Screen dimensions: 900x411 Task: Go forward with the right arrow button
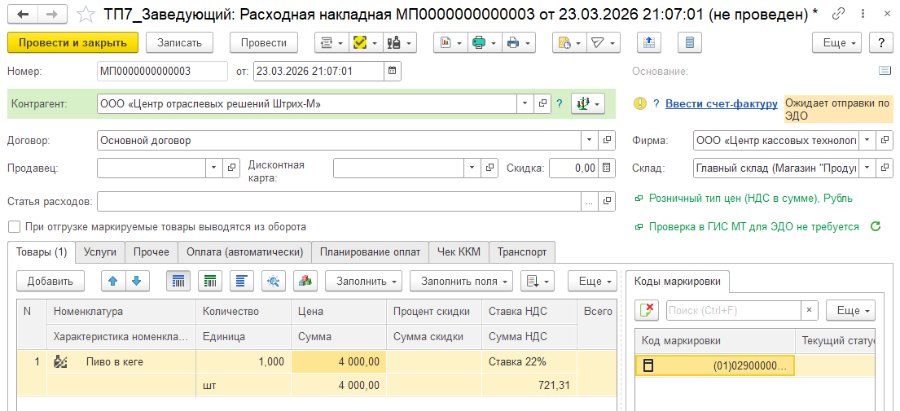pos(52,15)
